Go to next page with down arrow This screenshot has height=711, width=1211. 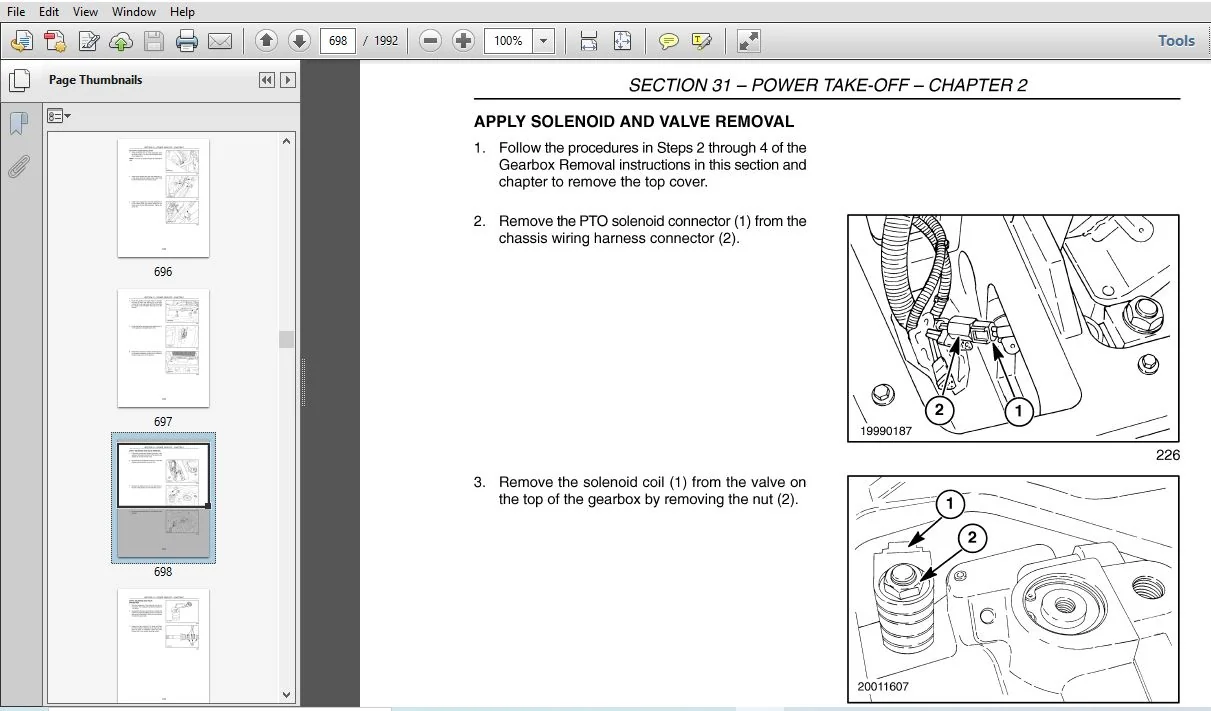(x=299, y=41)
